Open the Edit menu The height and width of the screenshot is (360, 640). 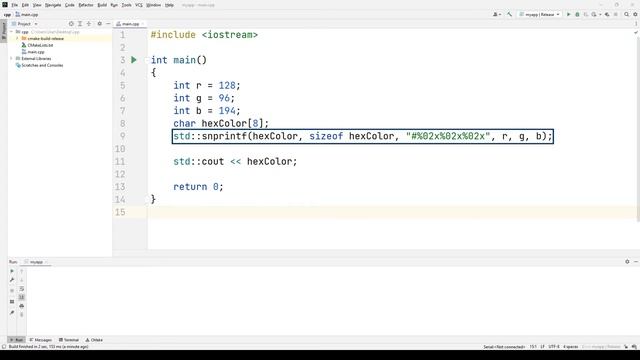coord(25,5)
